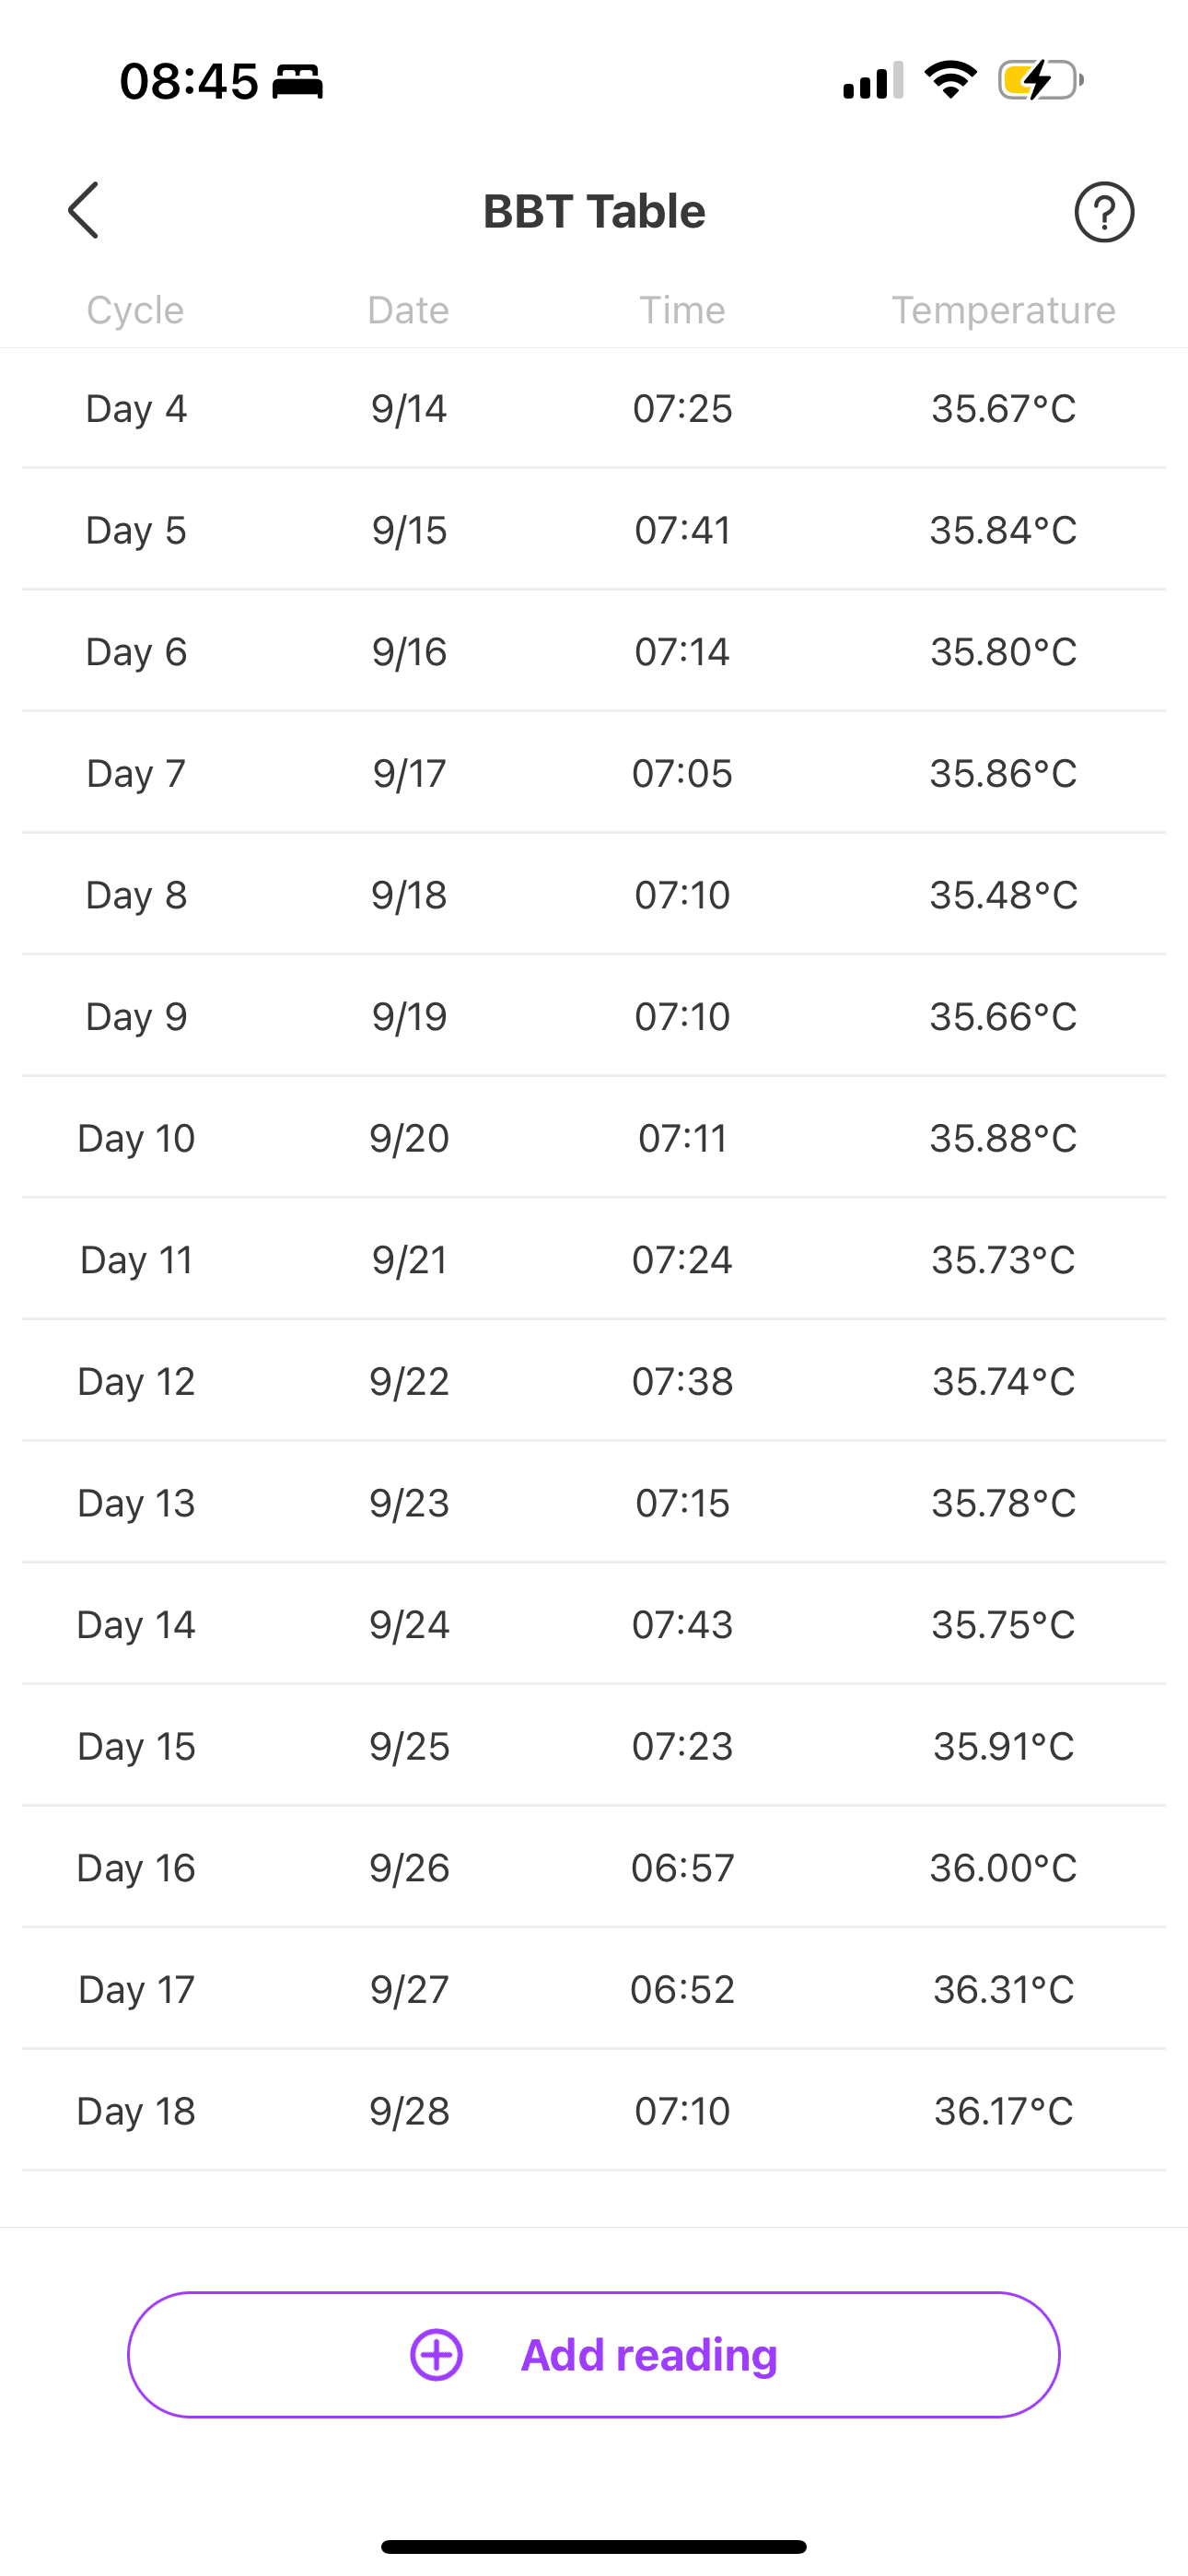Tap the 35.48°C temperature reading

click(1003, 895)
